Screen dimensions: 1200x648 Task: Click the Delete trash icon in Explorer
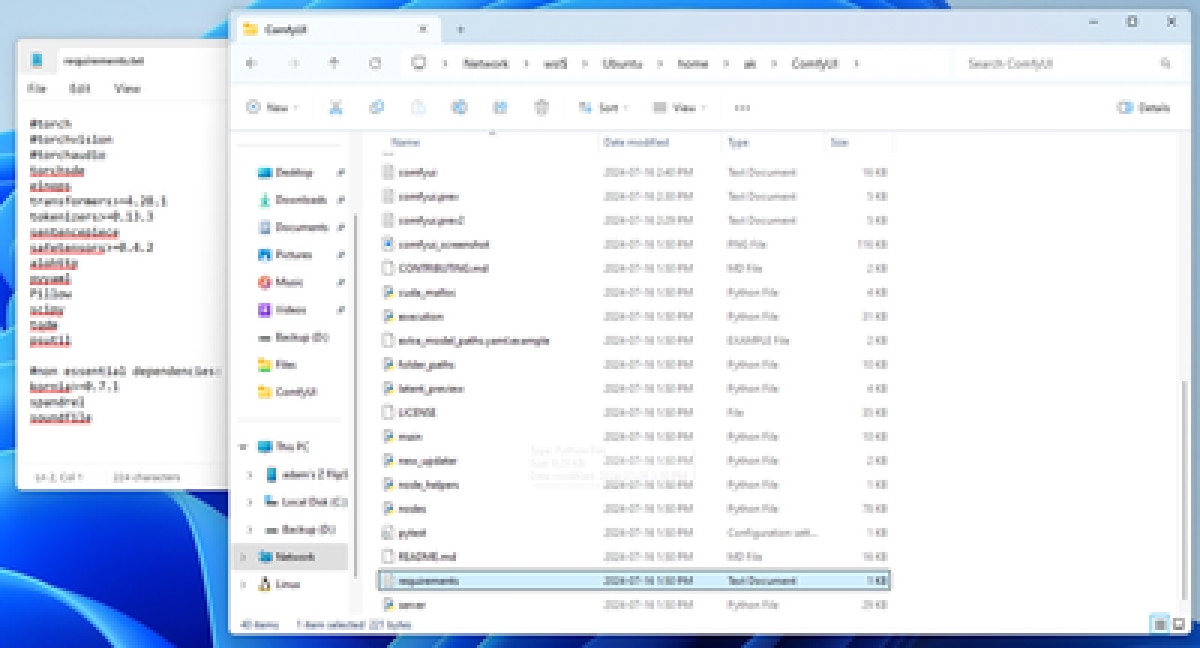[541, 107]
